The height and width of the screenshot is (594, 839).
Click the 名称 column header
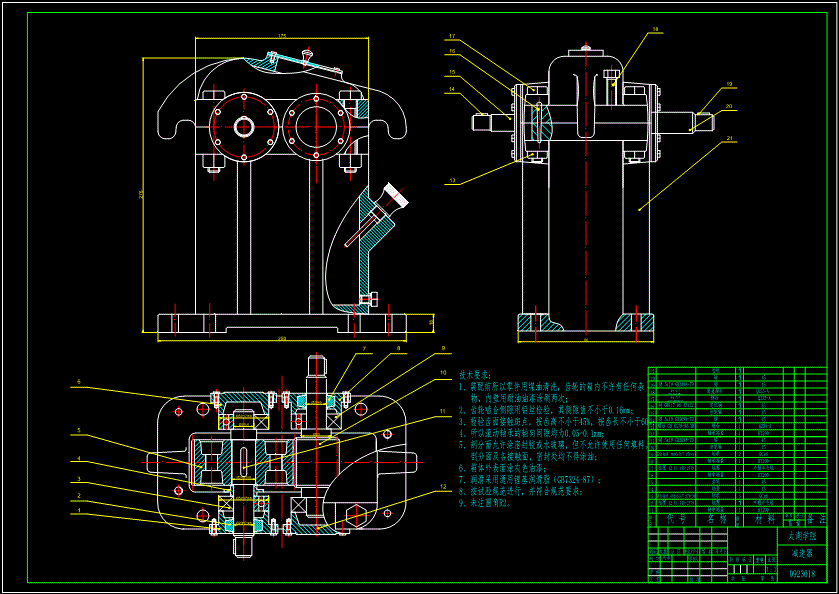click(x=718, y=520)
